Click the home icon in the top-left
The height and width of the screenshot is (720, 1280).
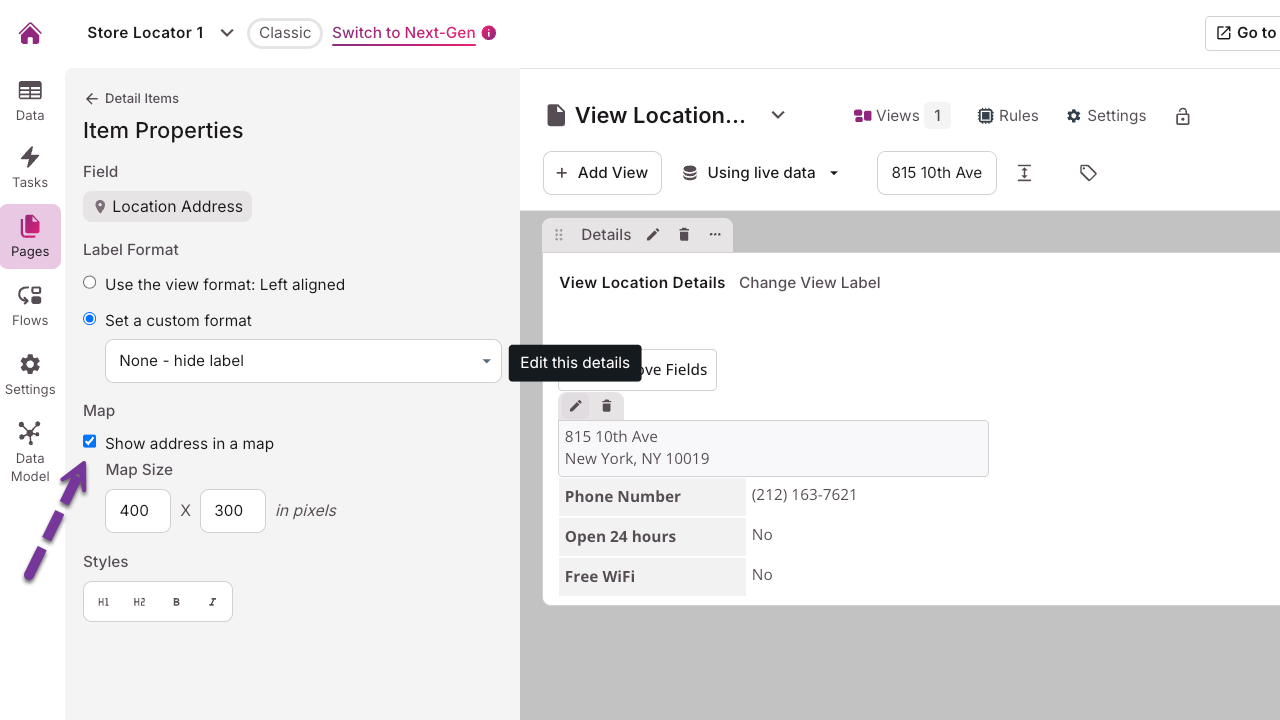(x=30, y=34)
